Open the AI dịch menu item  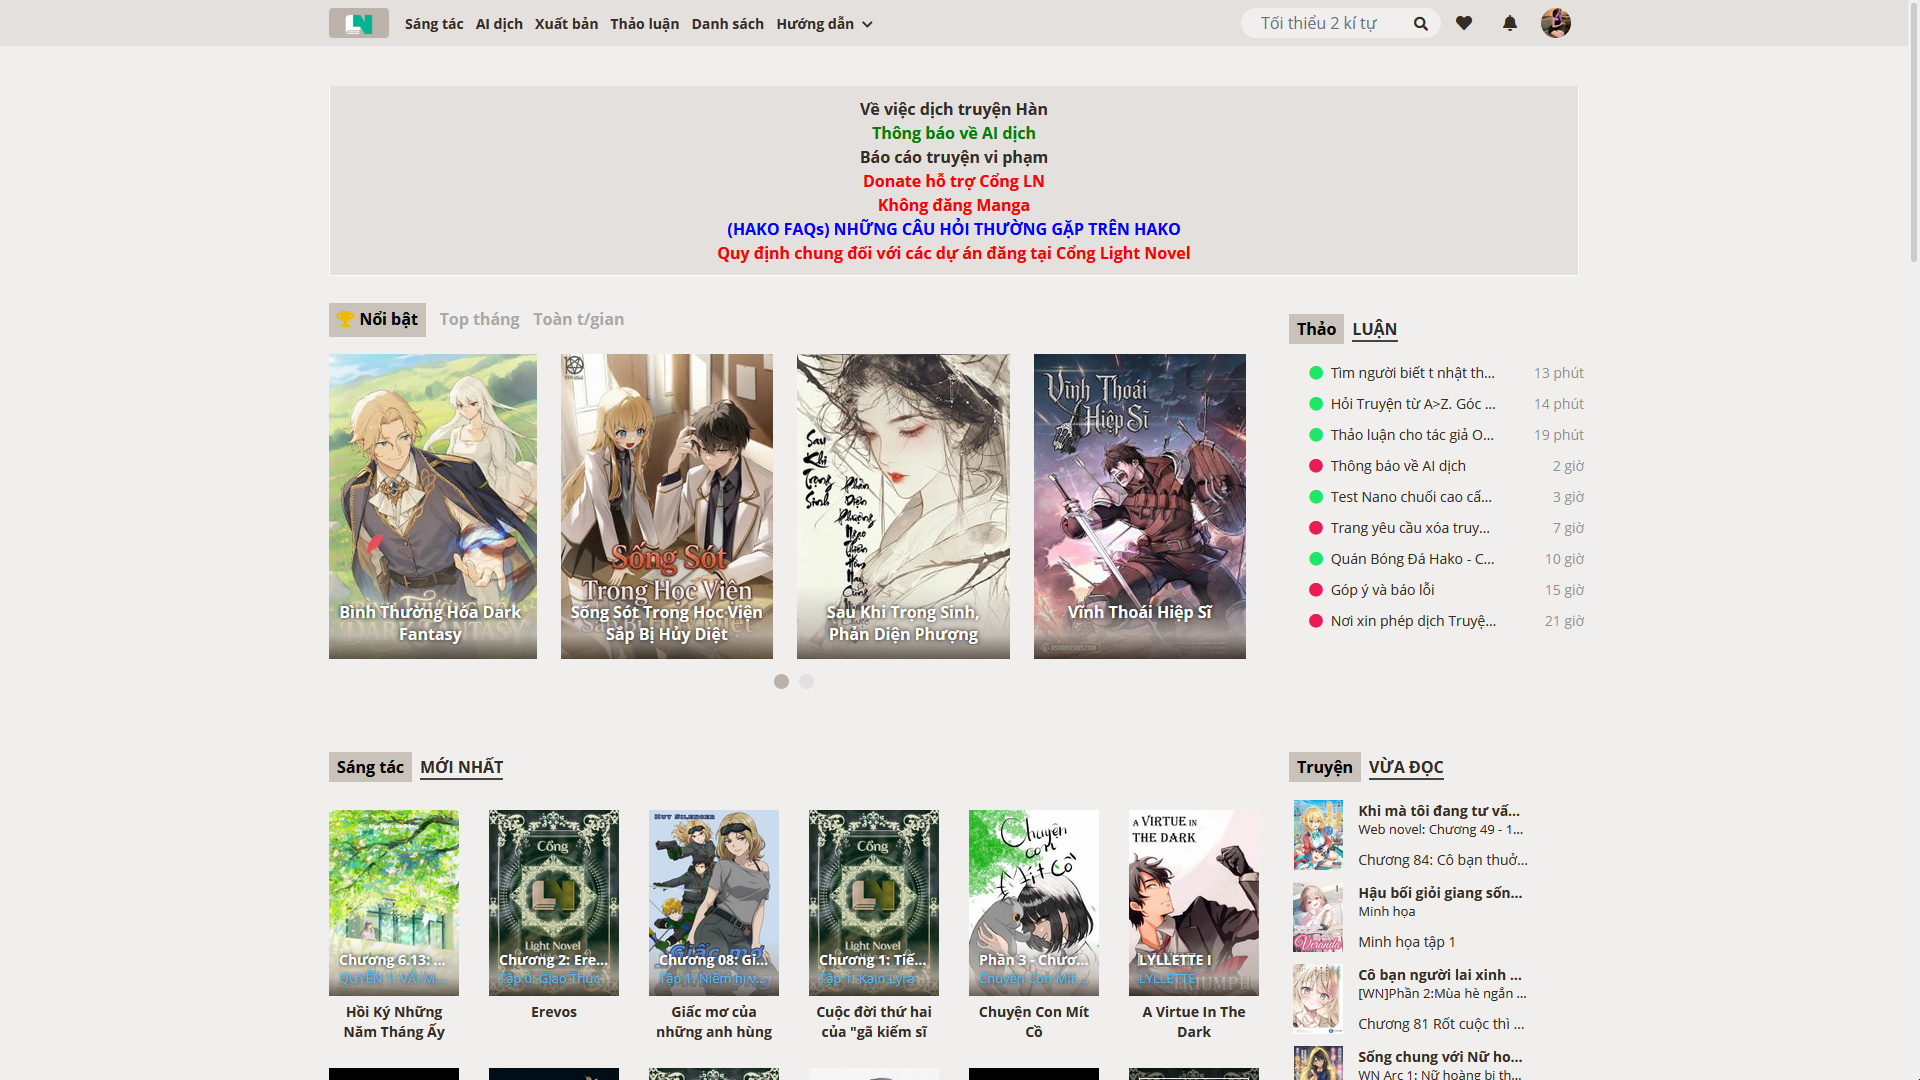499,24
